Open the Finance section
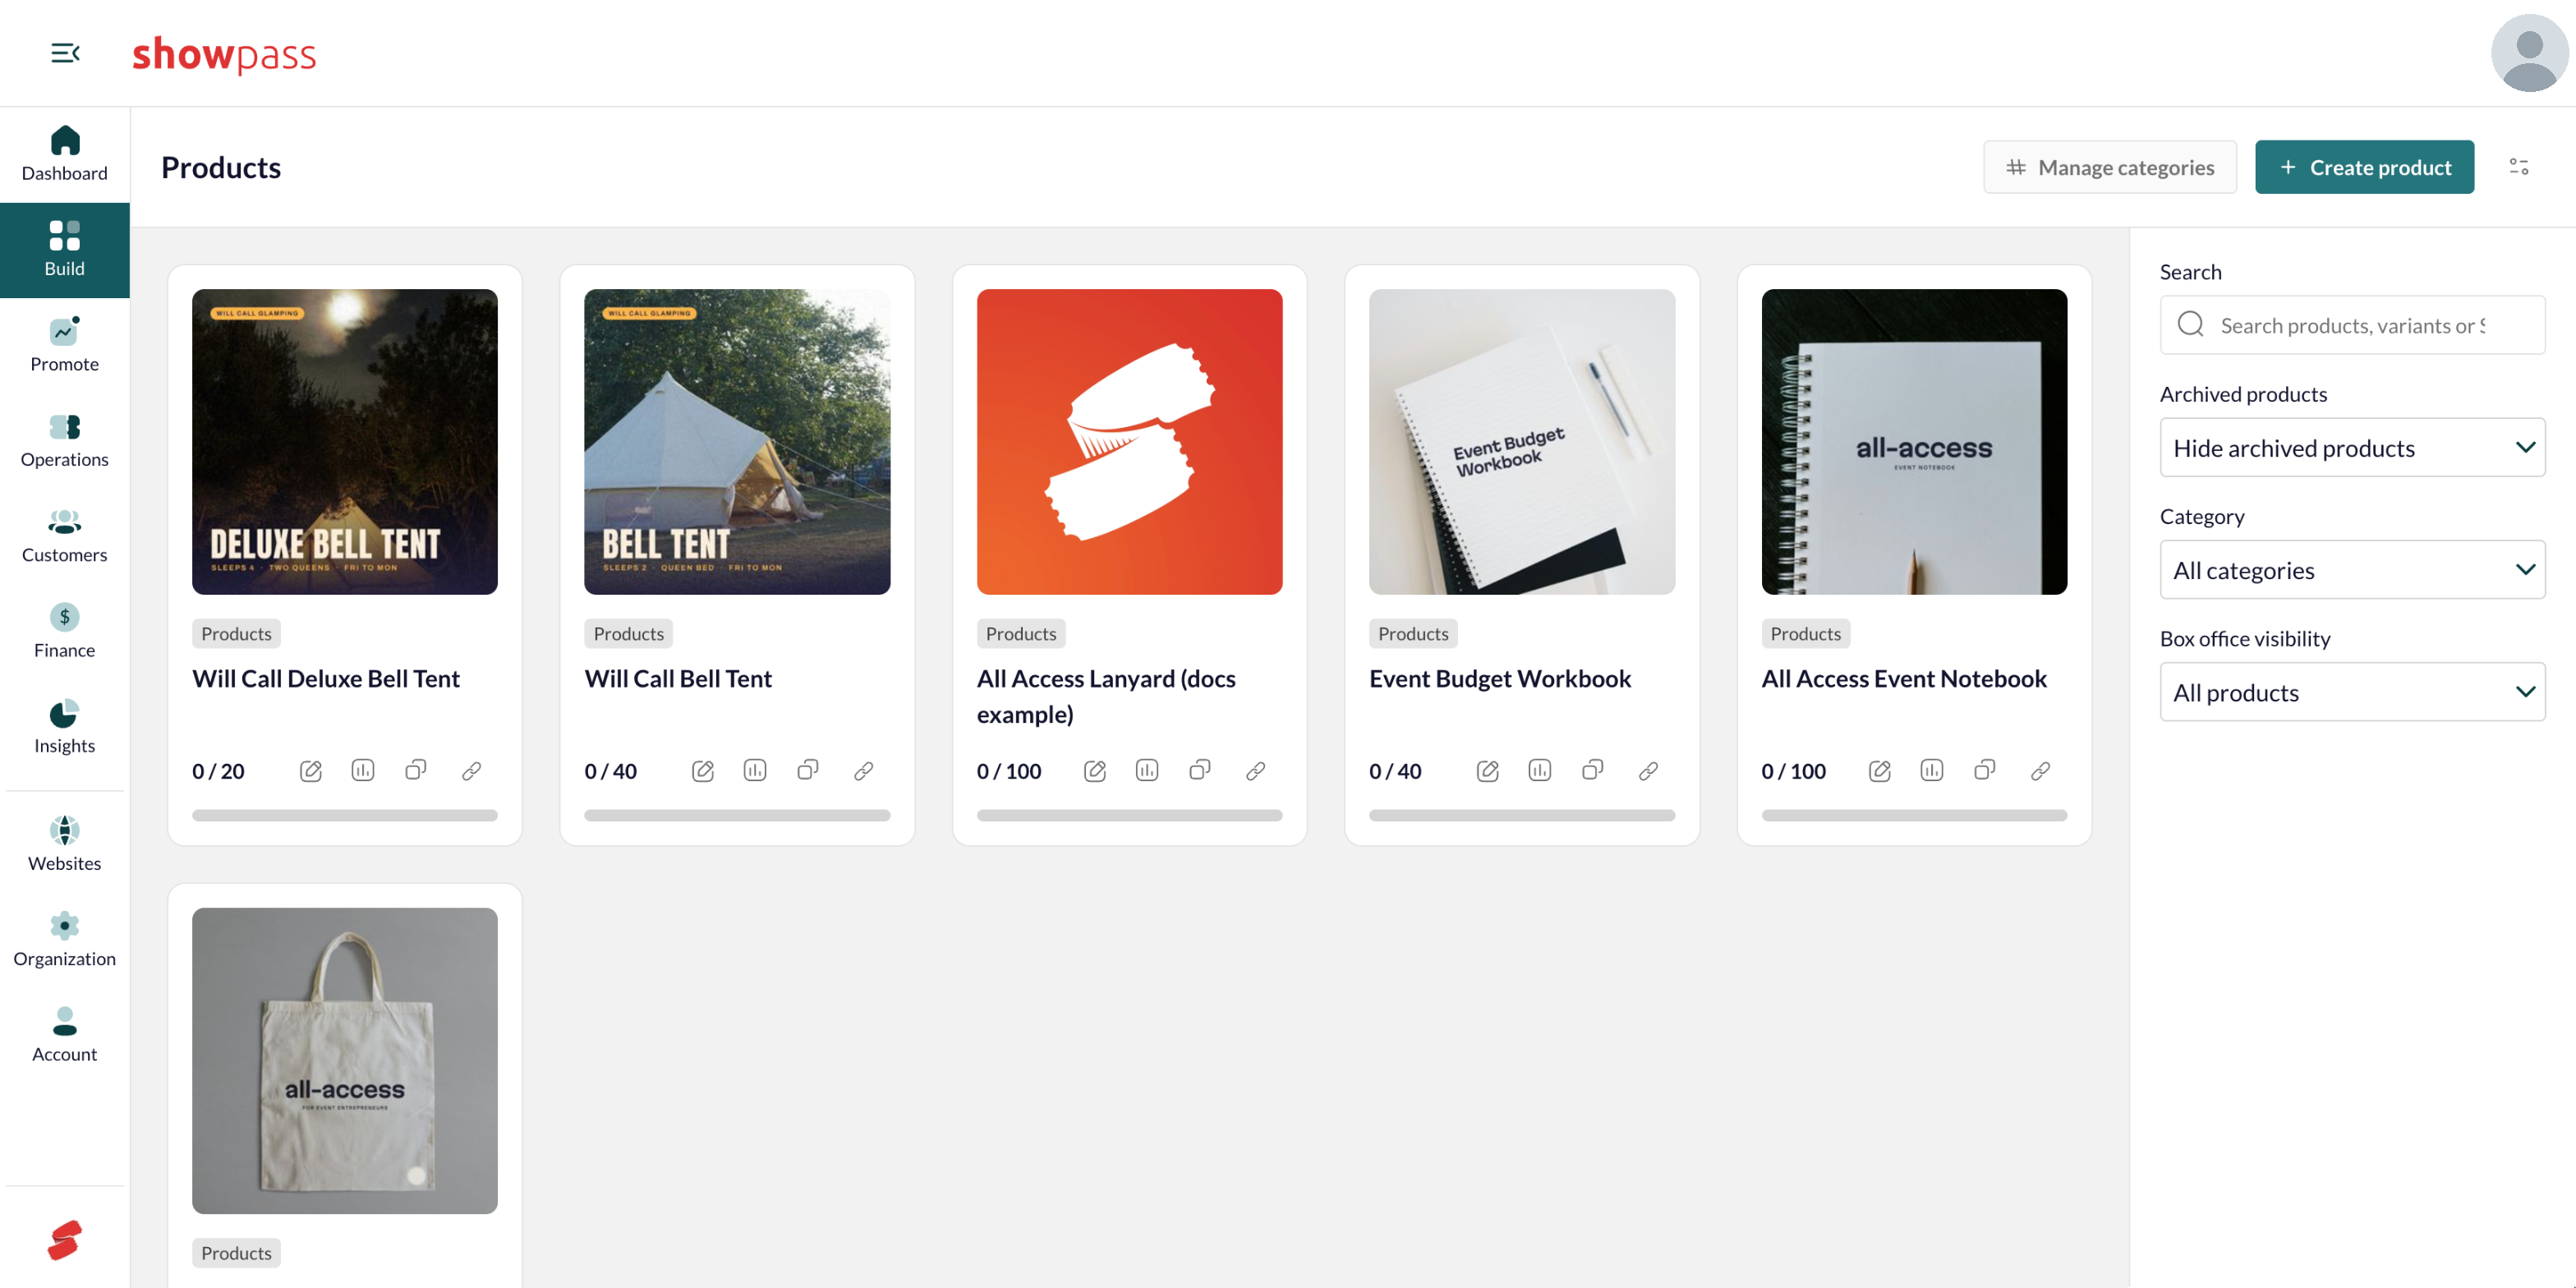The height and width of the screenshot is (1288, 2576). click(65, 632)
